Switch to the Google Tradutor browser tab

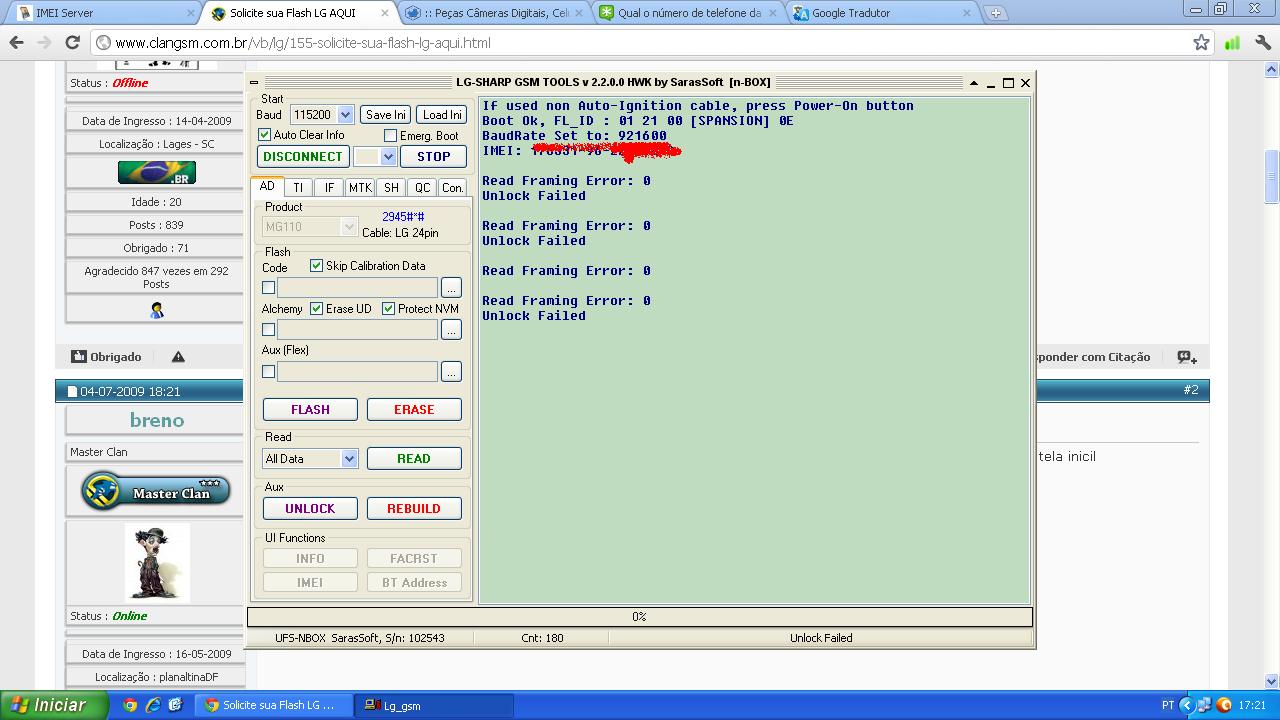[x=880, y=13]
